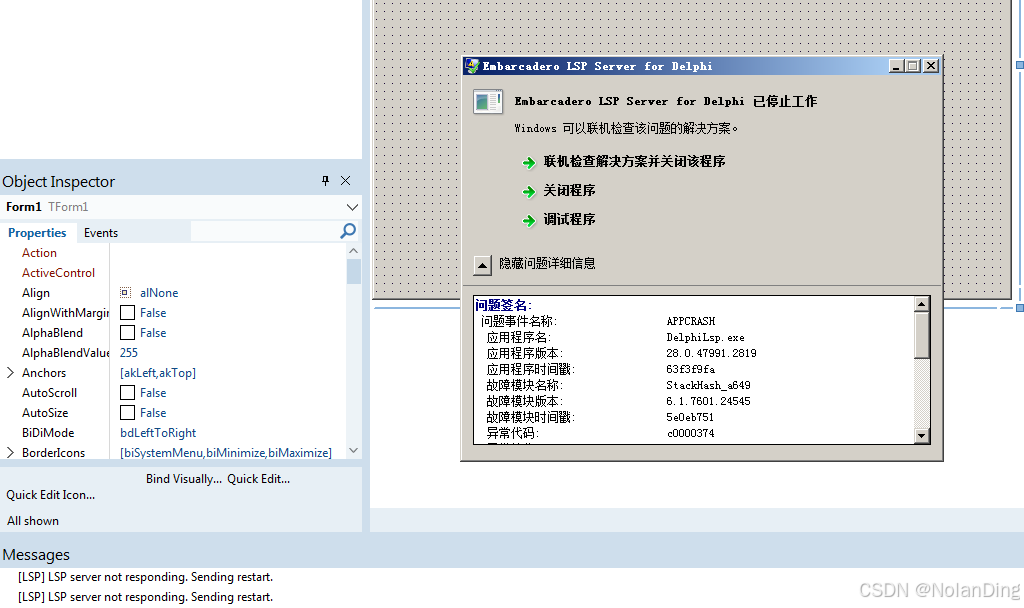1024x608 pixels.
Task: Click the AlphaBlendValue 255 value
Action: tap(129, 353)
